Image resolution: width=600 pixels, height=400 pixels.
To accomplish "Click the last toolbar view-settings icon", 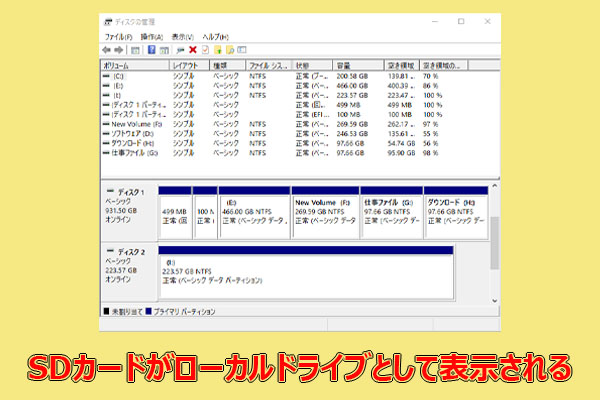I will (x=242, y=50).
